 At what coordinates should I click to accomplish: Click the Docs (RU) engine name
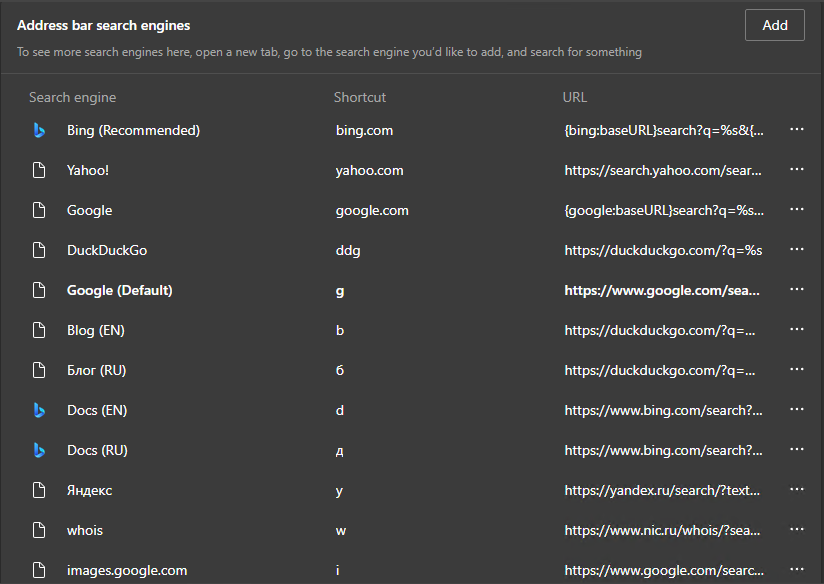(x=97, y=450)
